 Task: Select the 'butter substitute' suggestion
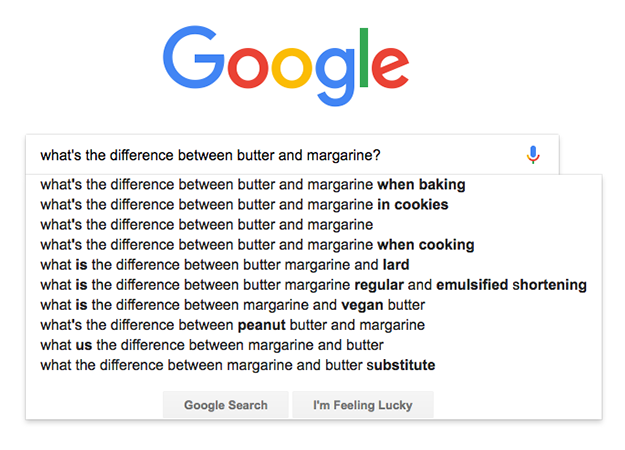(x=314, y=365)
